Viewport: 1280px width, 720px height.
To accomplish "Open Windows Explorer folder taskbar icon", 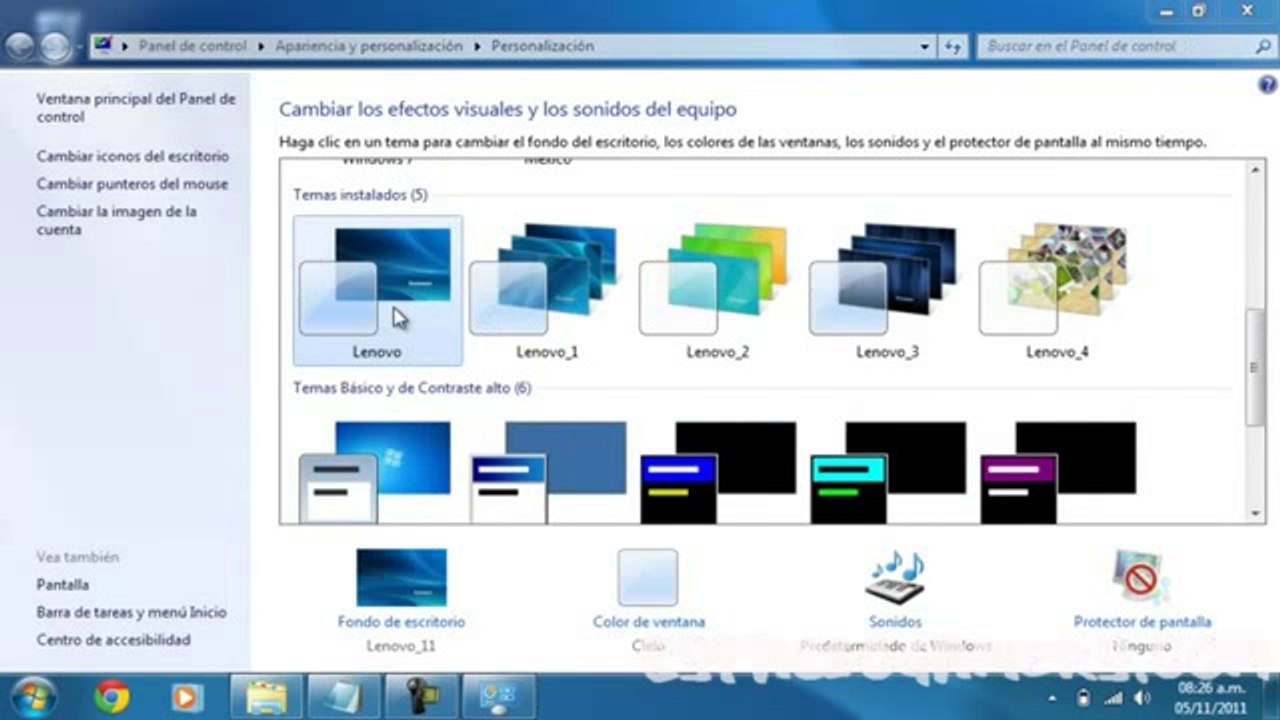I will [266, 697].
